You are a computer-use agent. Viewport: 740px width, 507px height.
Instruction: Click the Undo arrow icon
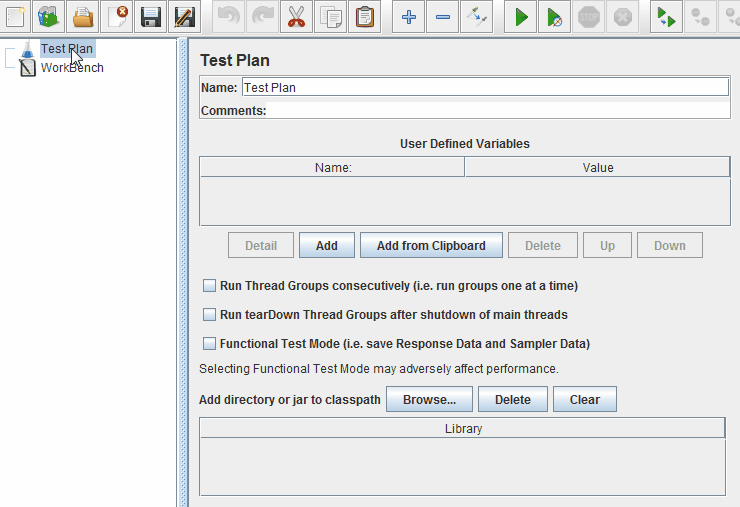click(228, 17)
